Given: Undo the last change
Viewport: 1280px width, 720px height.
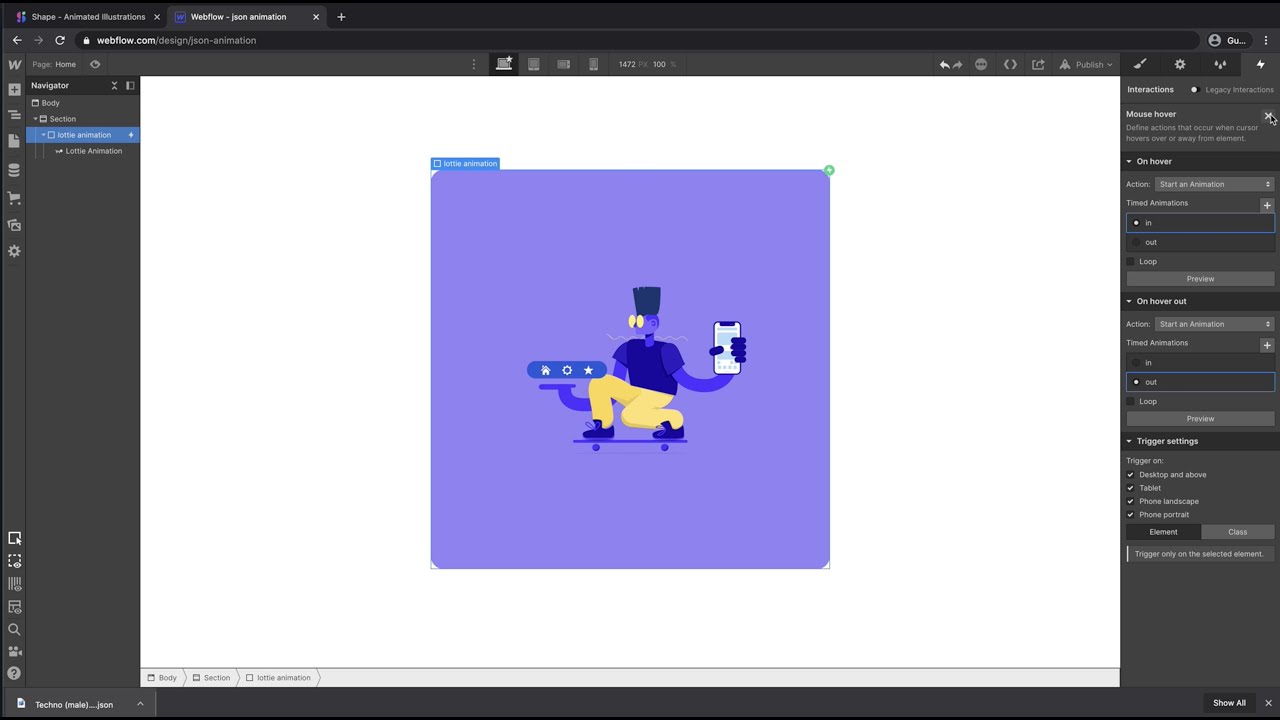Looking at the screenshot, I should (x=944, y=64).
